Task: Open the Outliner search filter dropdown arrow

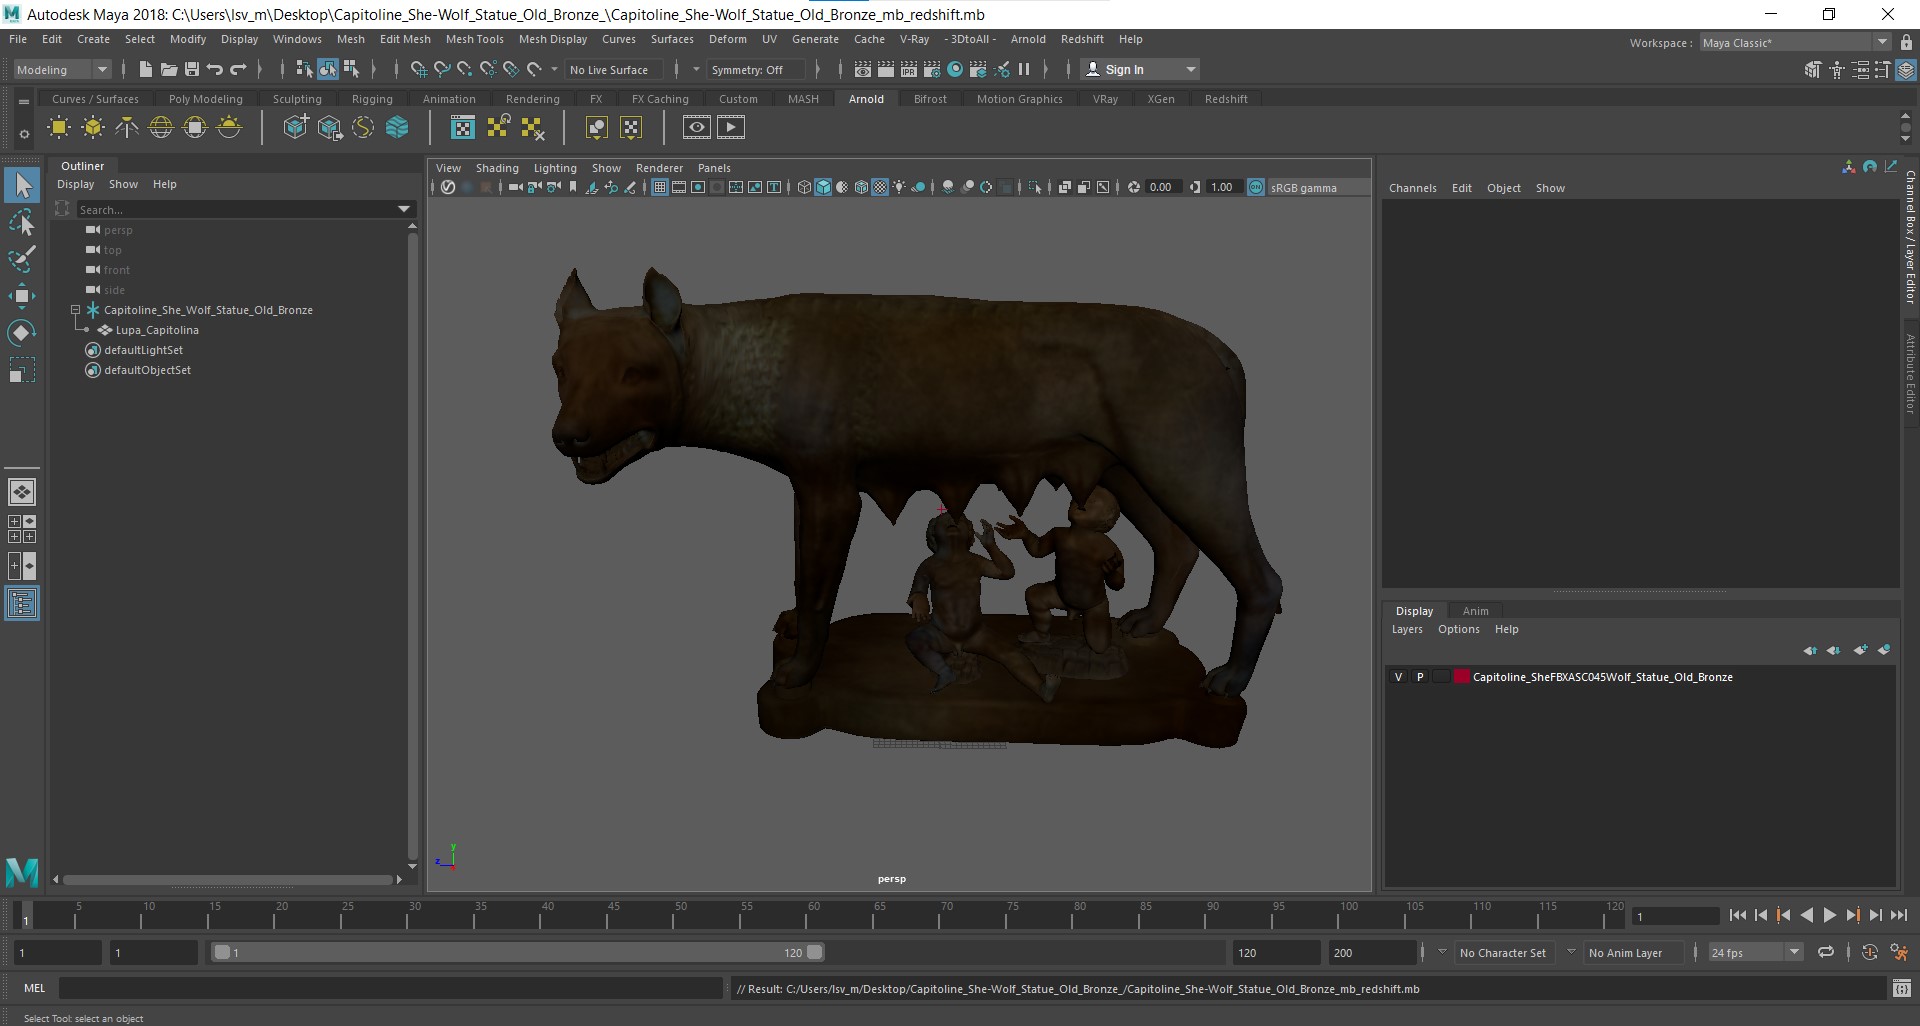Action: point(404,209)
